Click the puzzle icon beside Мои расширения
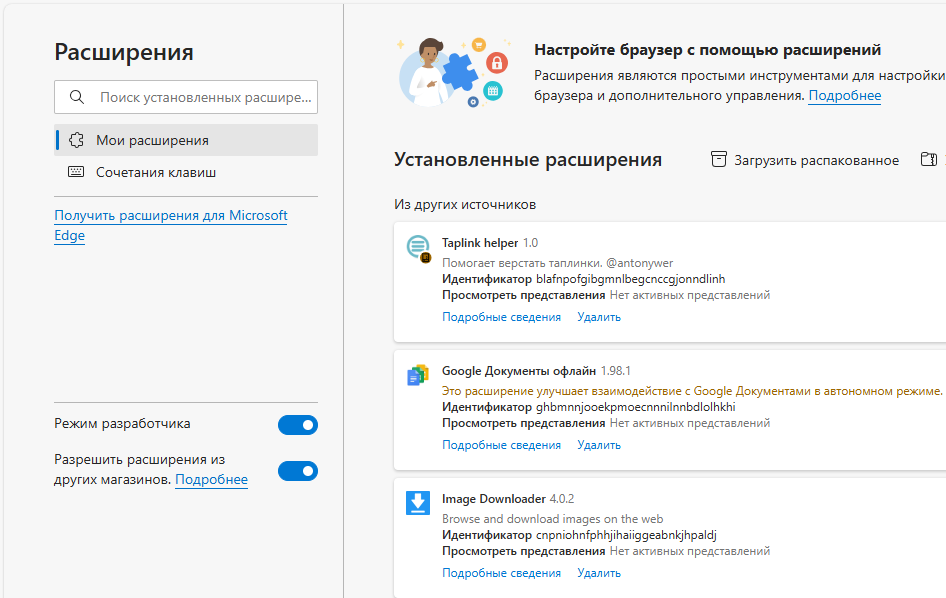 tap(76, 140)
